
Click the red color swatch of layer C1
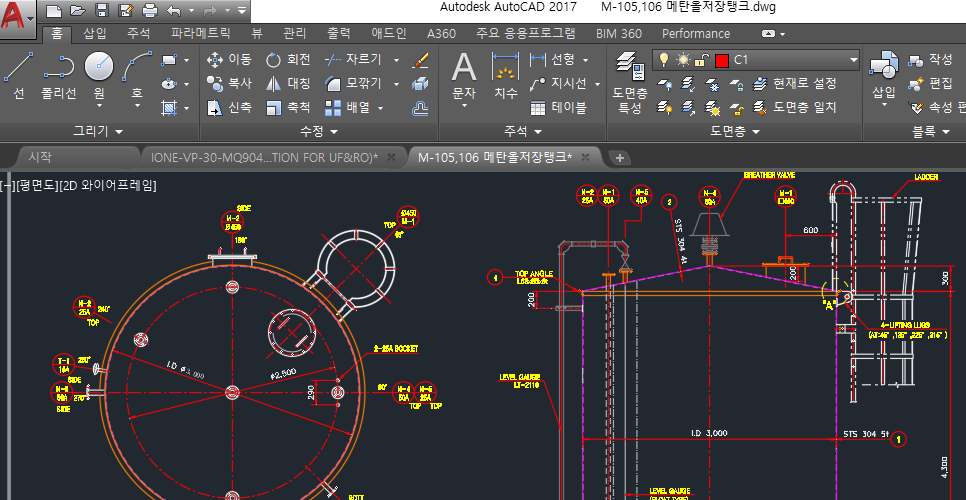click(721, 60)
